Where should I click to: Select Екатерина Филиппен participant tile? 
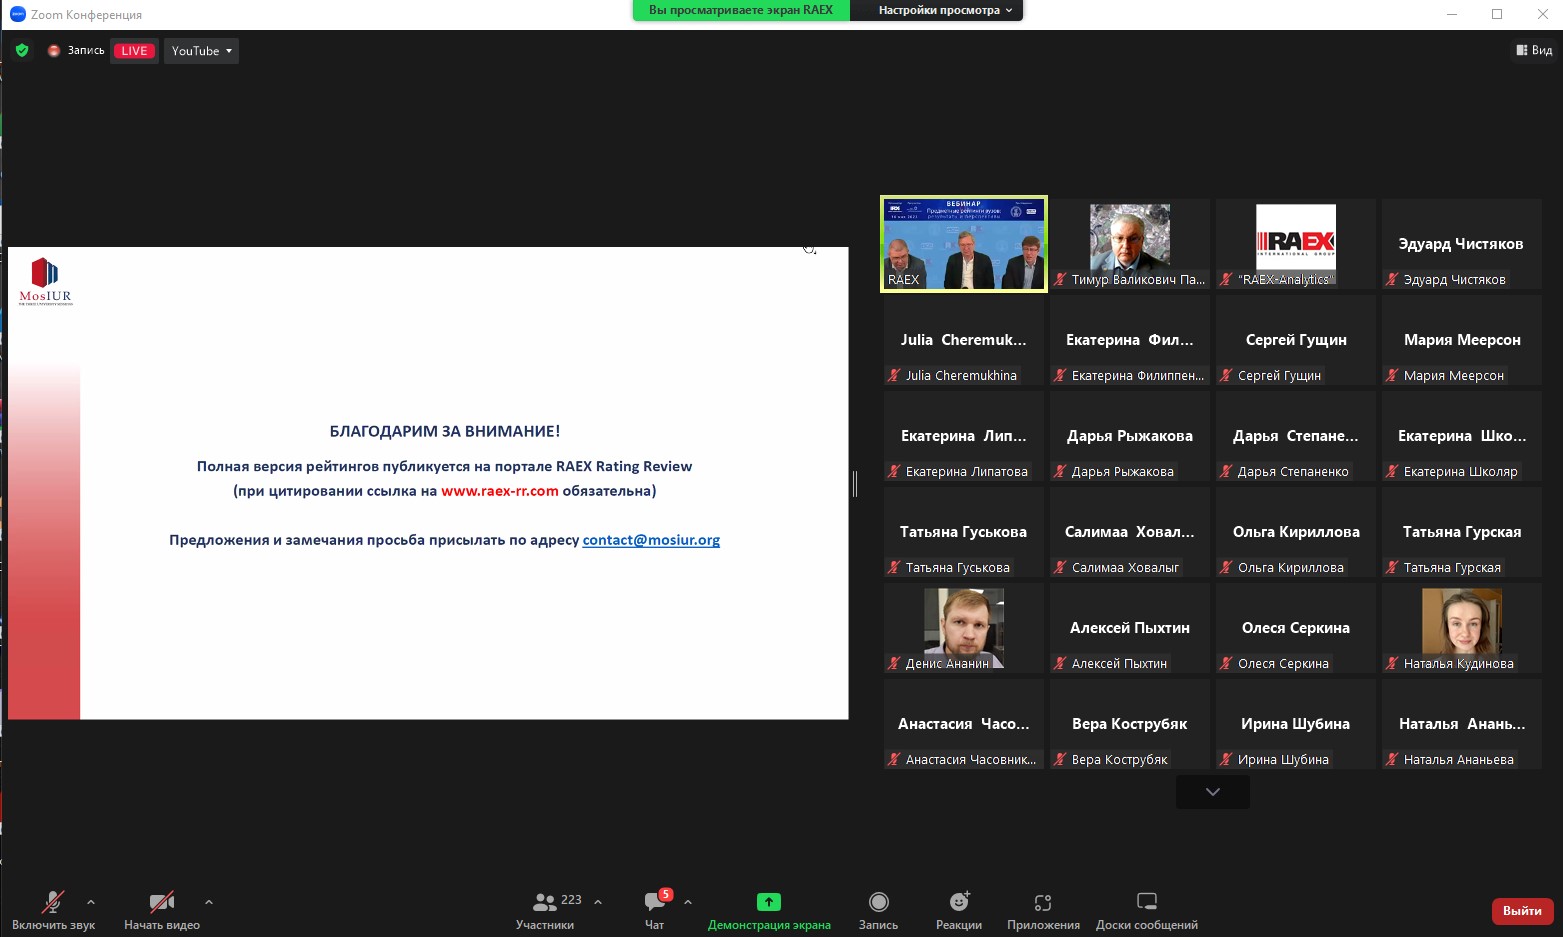click(1130, 340)
